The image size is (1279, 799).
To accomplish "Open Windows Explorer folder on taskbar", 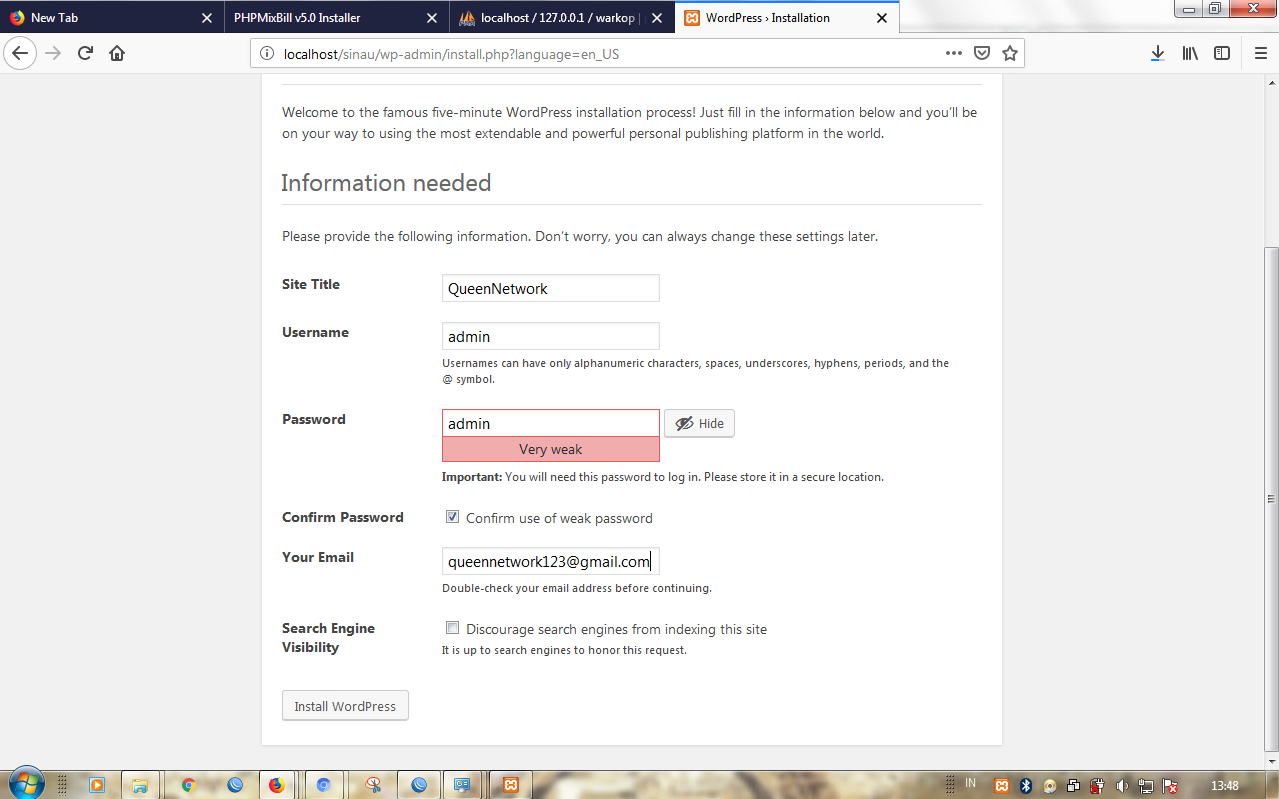I will pyautogui.click(x=140, y=785).
